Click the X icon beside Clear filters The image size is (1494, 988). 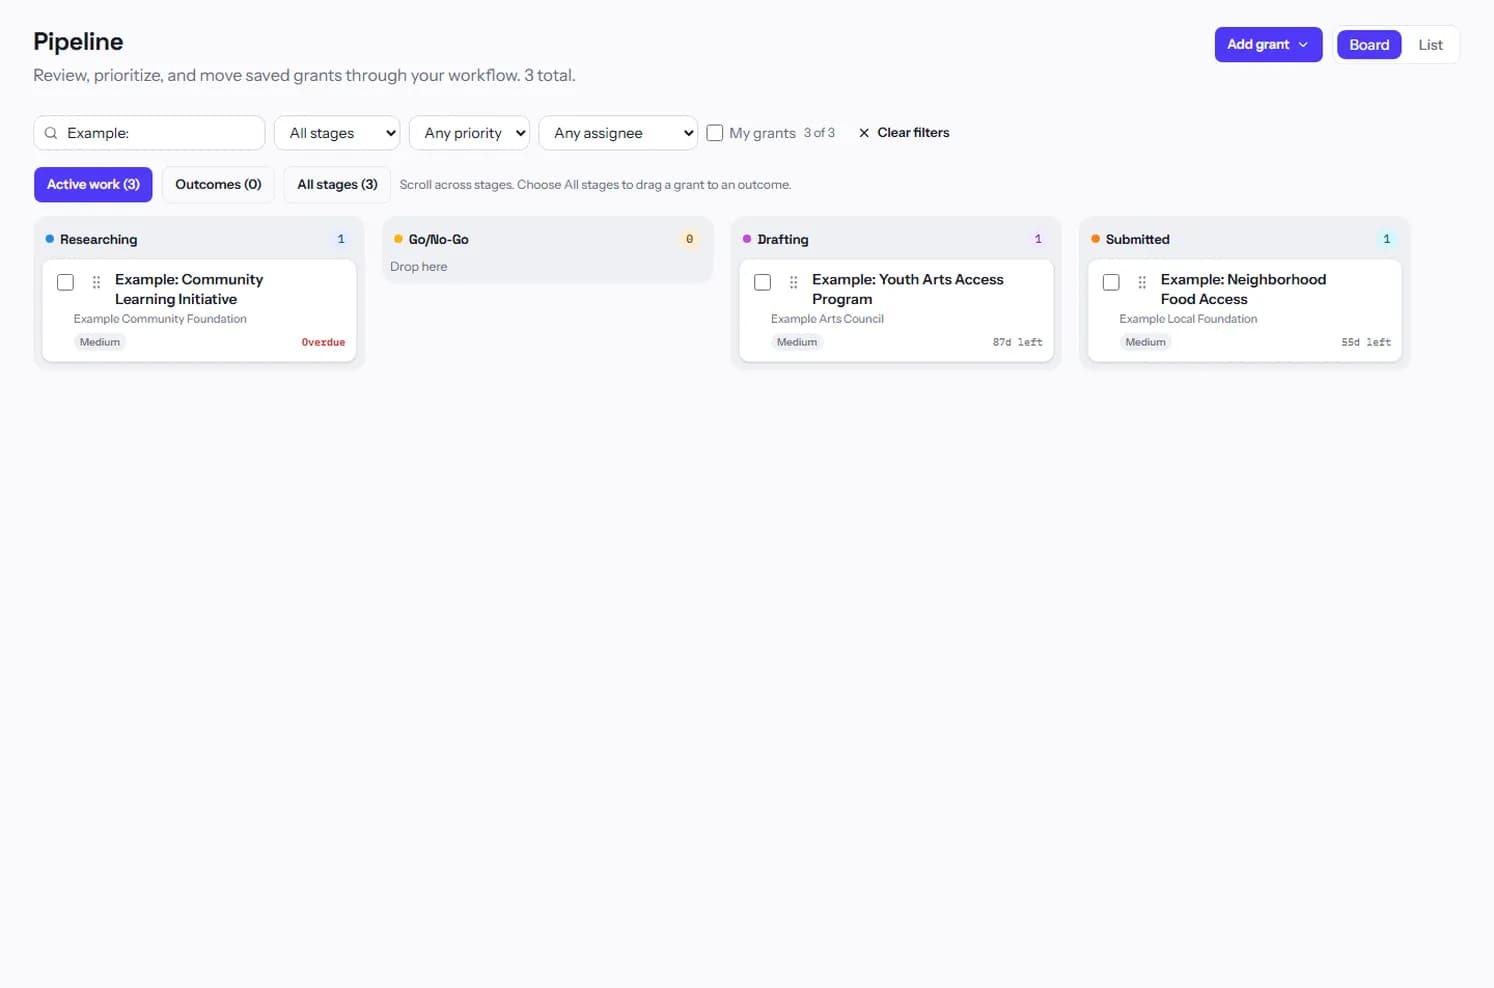(x=864, y=133)
